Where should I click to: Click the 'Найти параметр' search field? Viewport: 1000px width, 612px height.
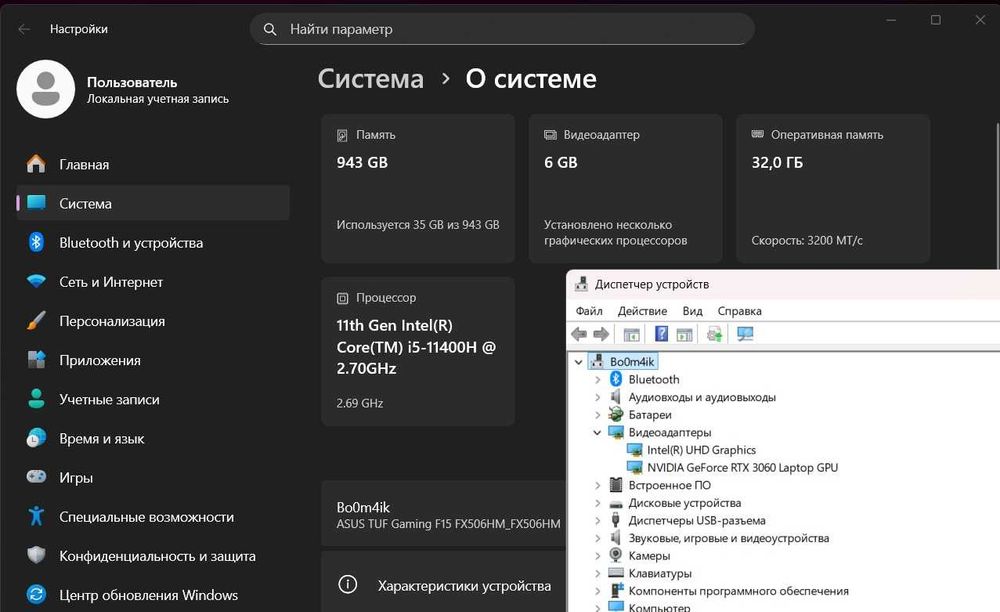pos(502,29)
